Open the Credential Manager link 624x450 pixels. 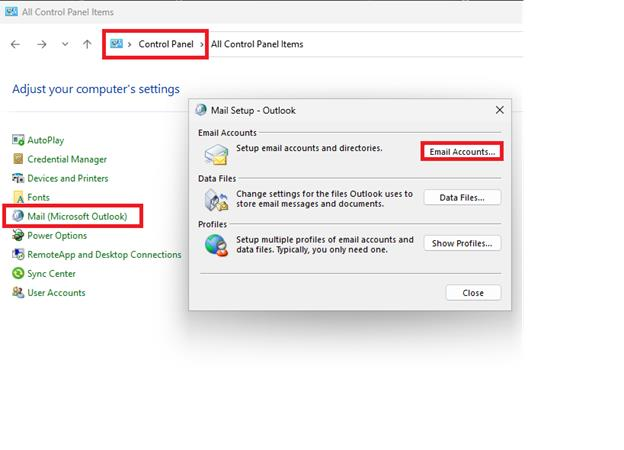pyautogui.click(x=67, y=159)
